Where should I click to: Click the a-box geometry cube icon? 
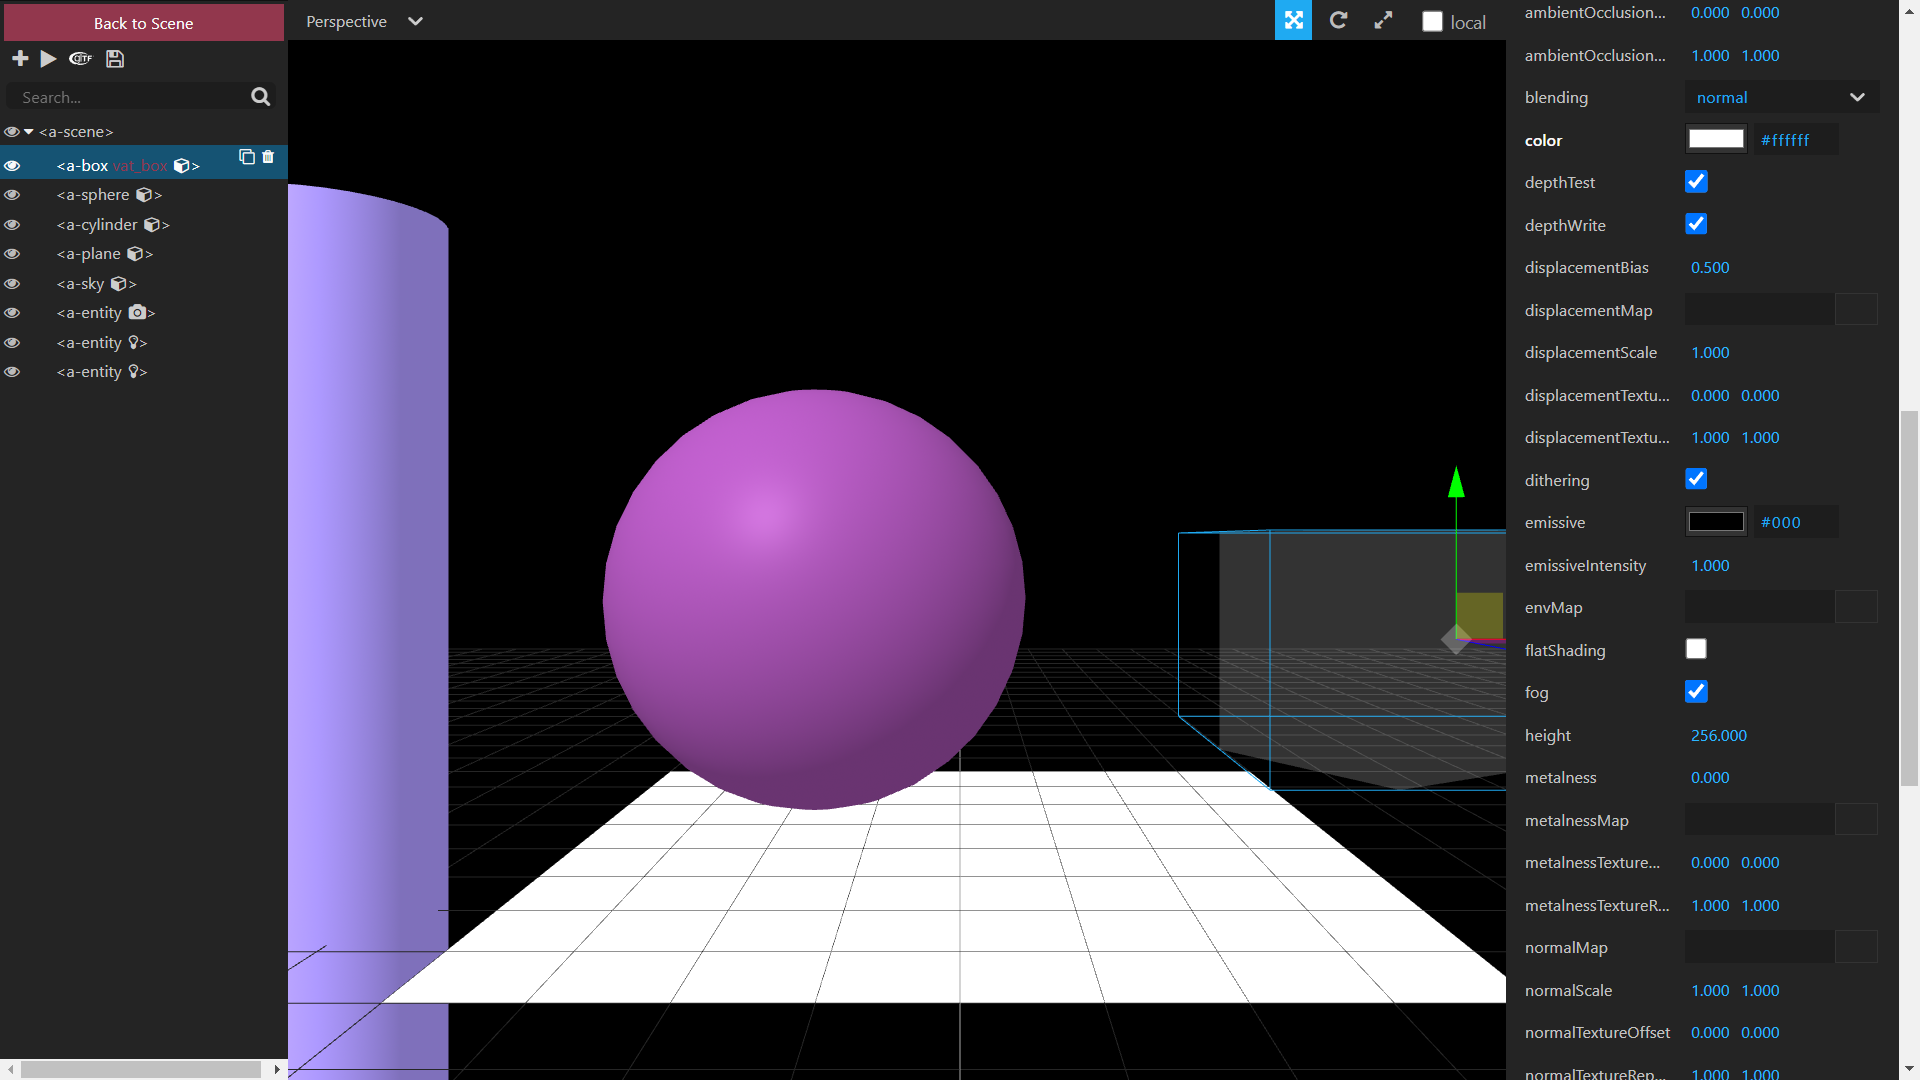pos(182,166)
